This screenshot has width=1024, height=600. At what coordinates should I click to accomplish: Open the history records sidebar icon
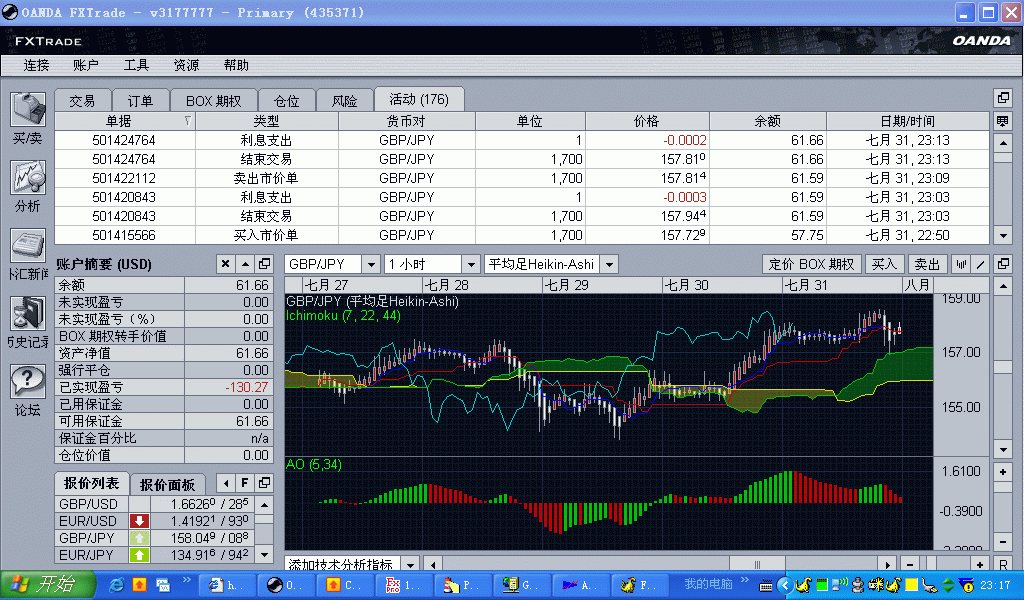(27, 314)
